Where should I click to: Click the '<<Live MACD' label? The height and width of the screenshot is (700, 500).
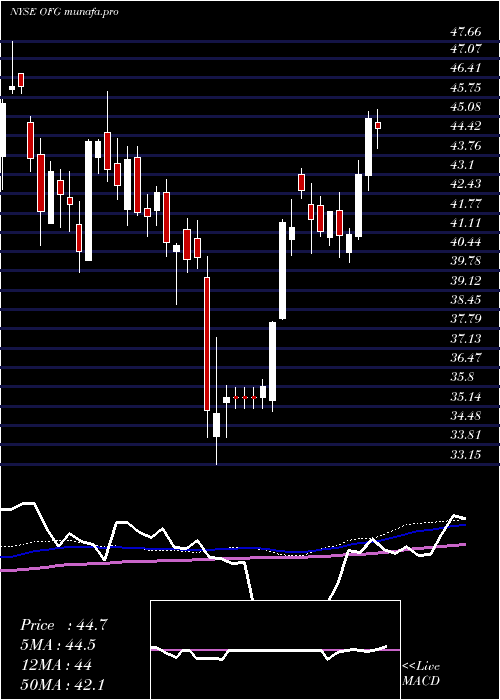tap(421, 673)
